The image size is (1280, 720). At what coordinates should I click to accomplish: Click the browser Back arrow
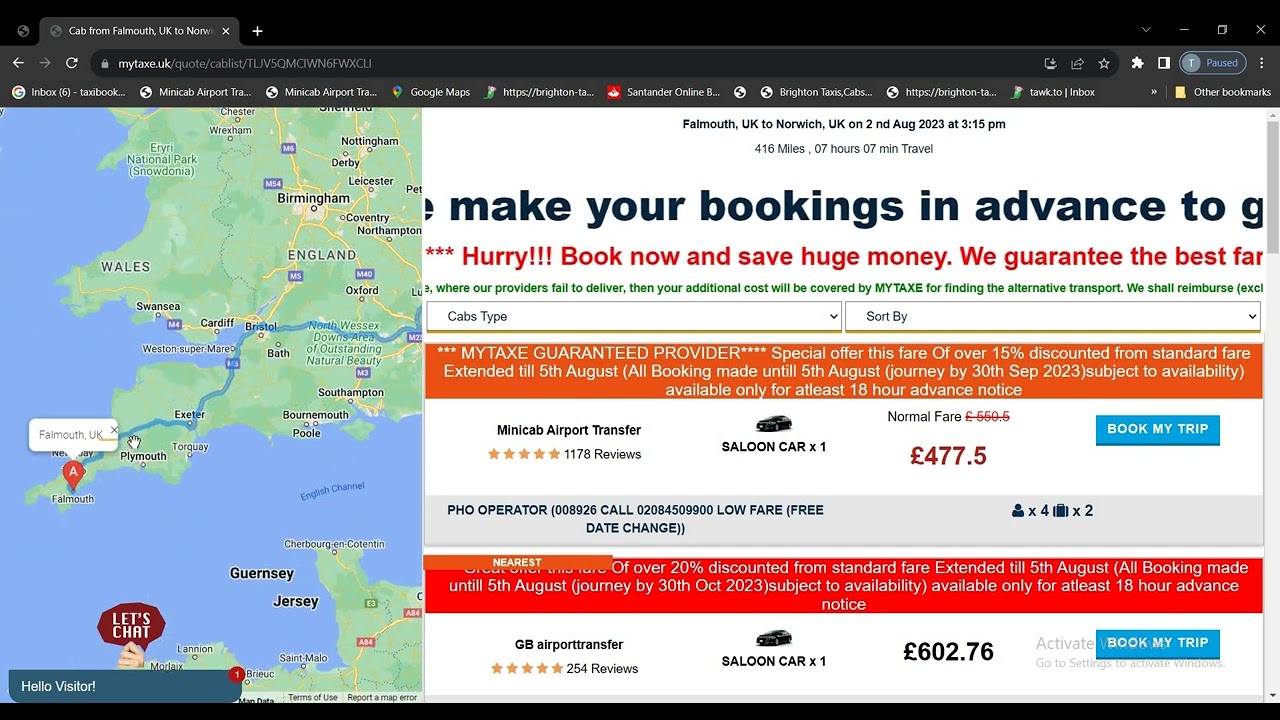click(18, 63)
